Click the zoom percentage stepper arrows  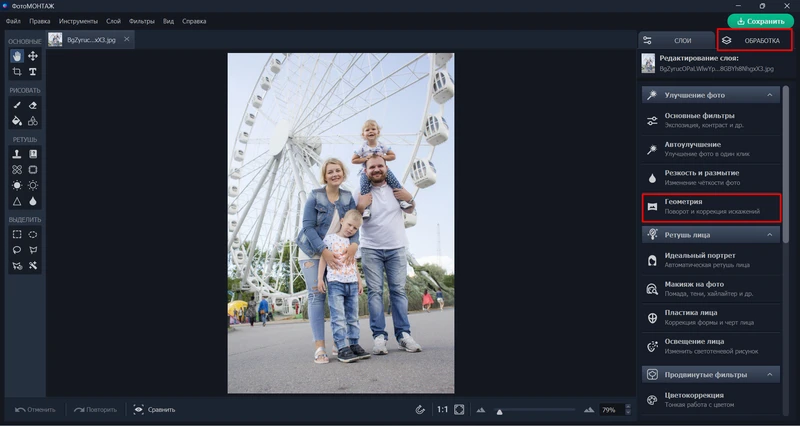[x=628, y=410]
